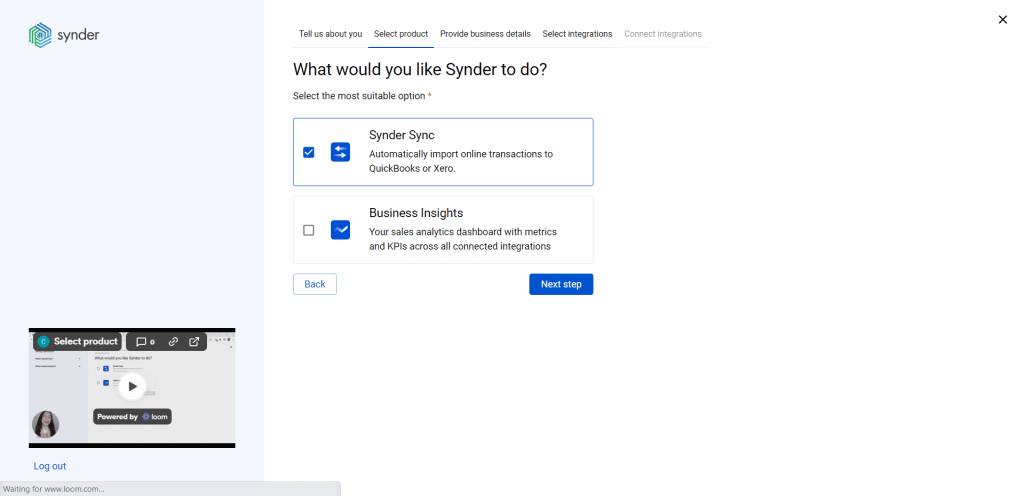Click 'Select the most suitable option' label
The width and height of the screenshot is (1024, 496).
click(x=359, y=96)
